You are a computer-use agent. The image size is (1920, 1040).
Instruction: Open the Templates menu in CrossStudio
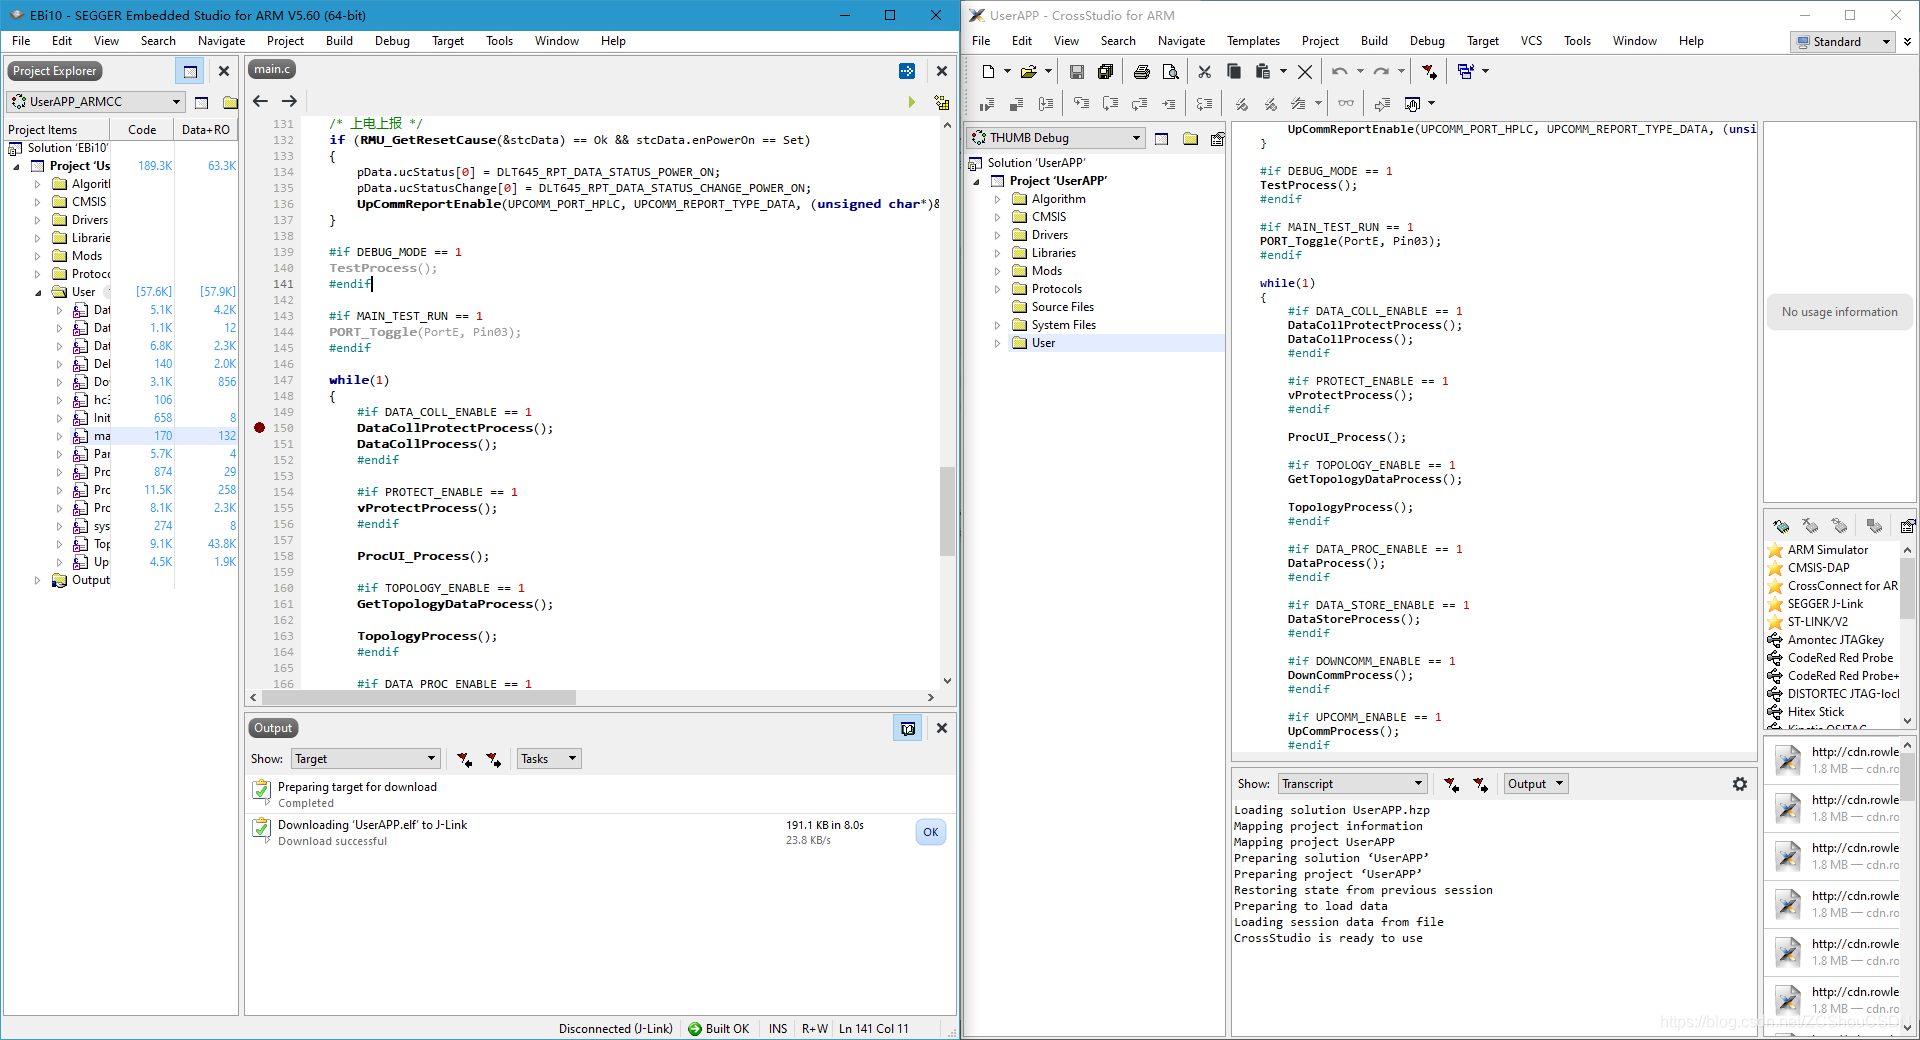[x=1253, y=41]
